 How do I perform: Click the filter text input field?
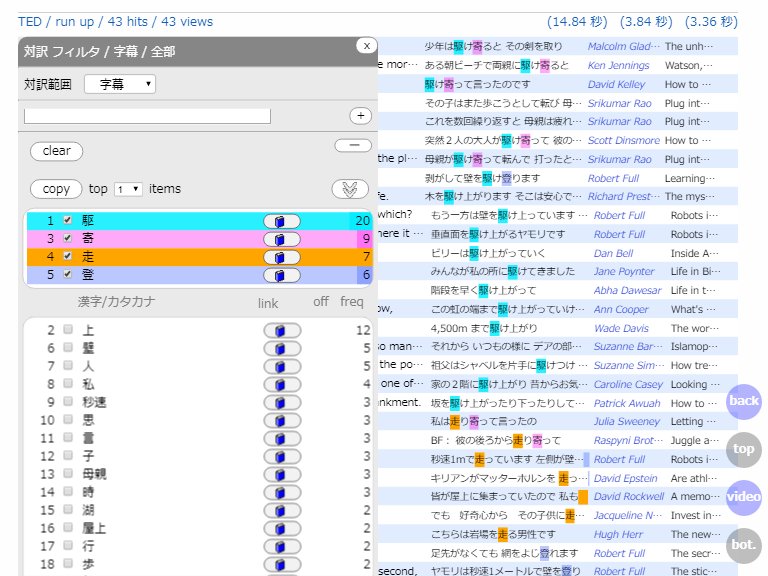[x=147, y=116]
